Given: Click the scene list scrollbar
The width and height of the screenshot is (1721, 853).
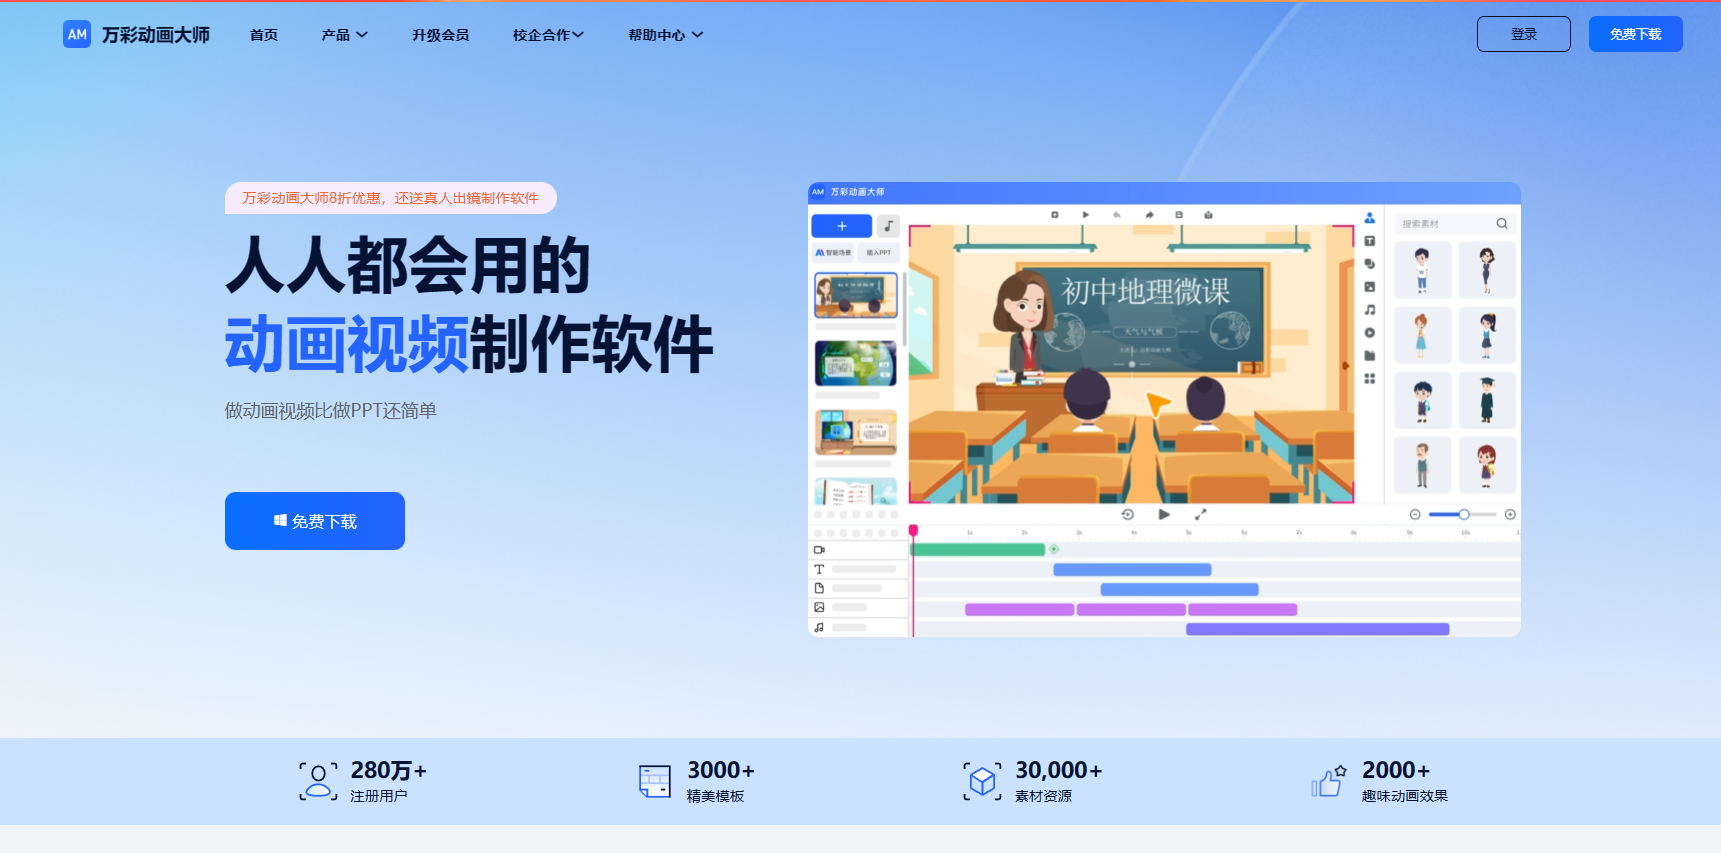Looking at the screenshot, I should click(905, 308).
